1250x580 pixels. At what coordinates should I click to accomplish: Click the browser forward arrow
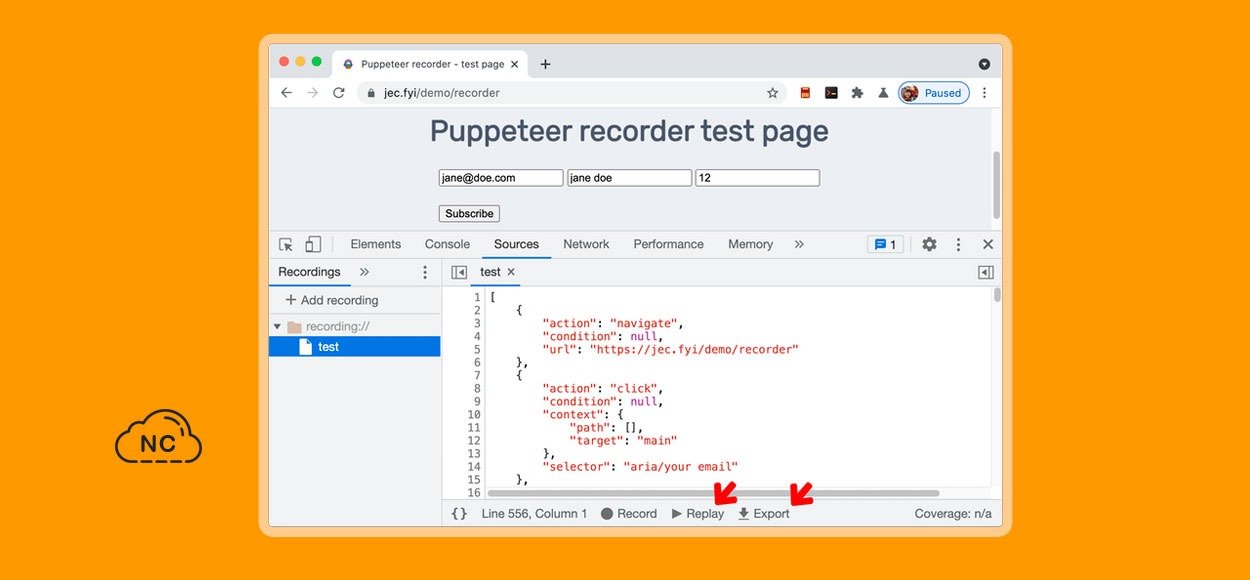coord(312,93)
